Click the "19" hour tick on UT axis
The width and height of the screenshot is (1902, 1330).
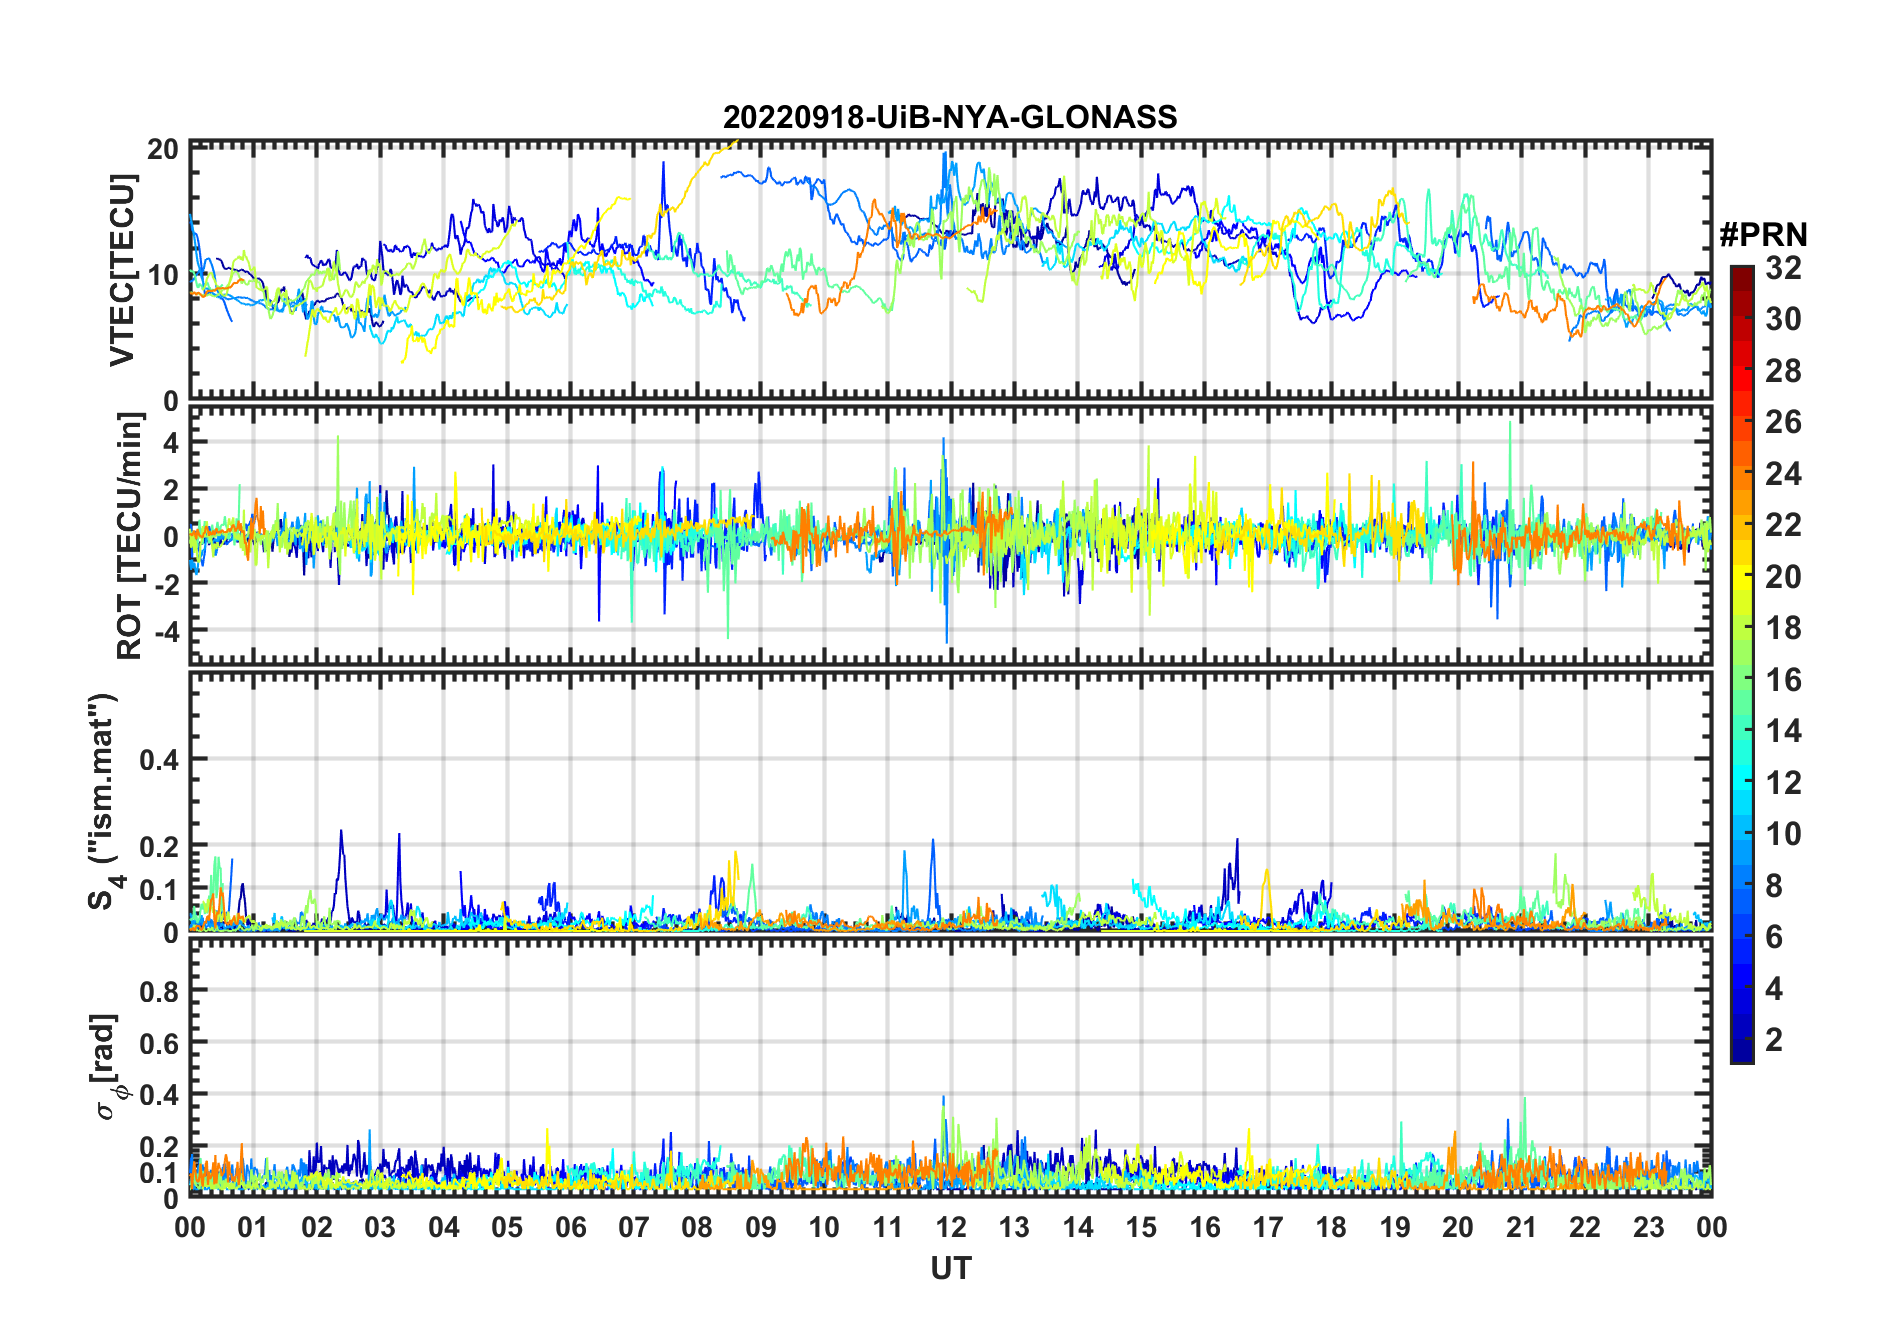(x=1395, y=1228)
